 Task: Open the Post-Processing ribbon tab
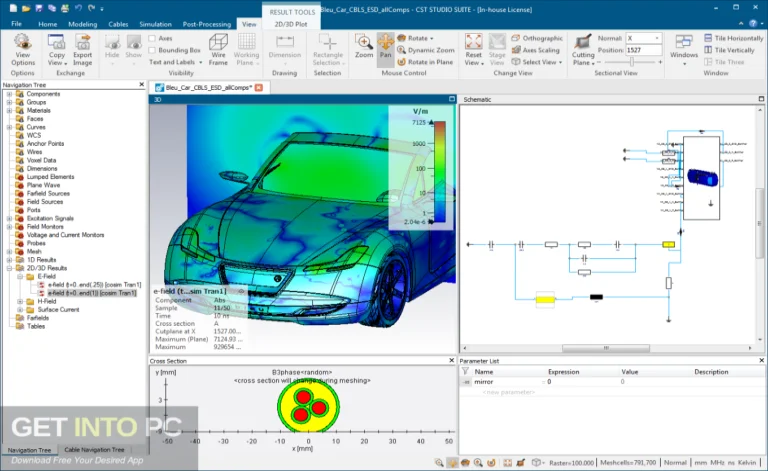207,24
